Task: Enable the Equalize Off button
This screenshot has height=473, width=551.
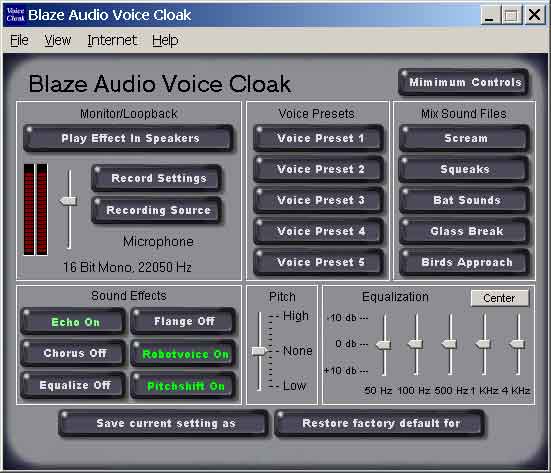Action: pos(73,385)
